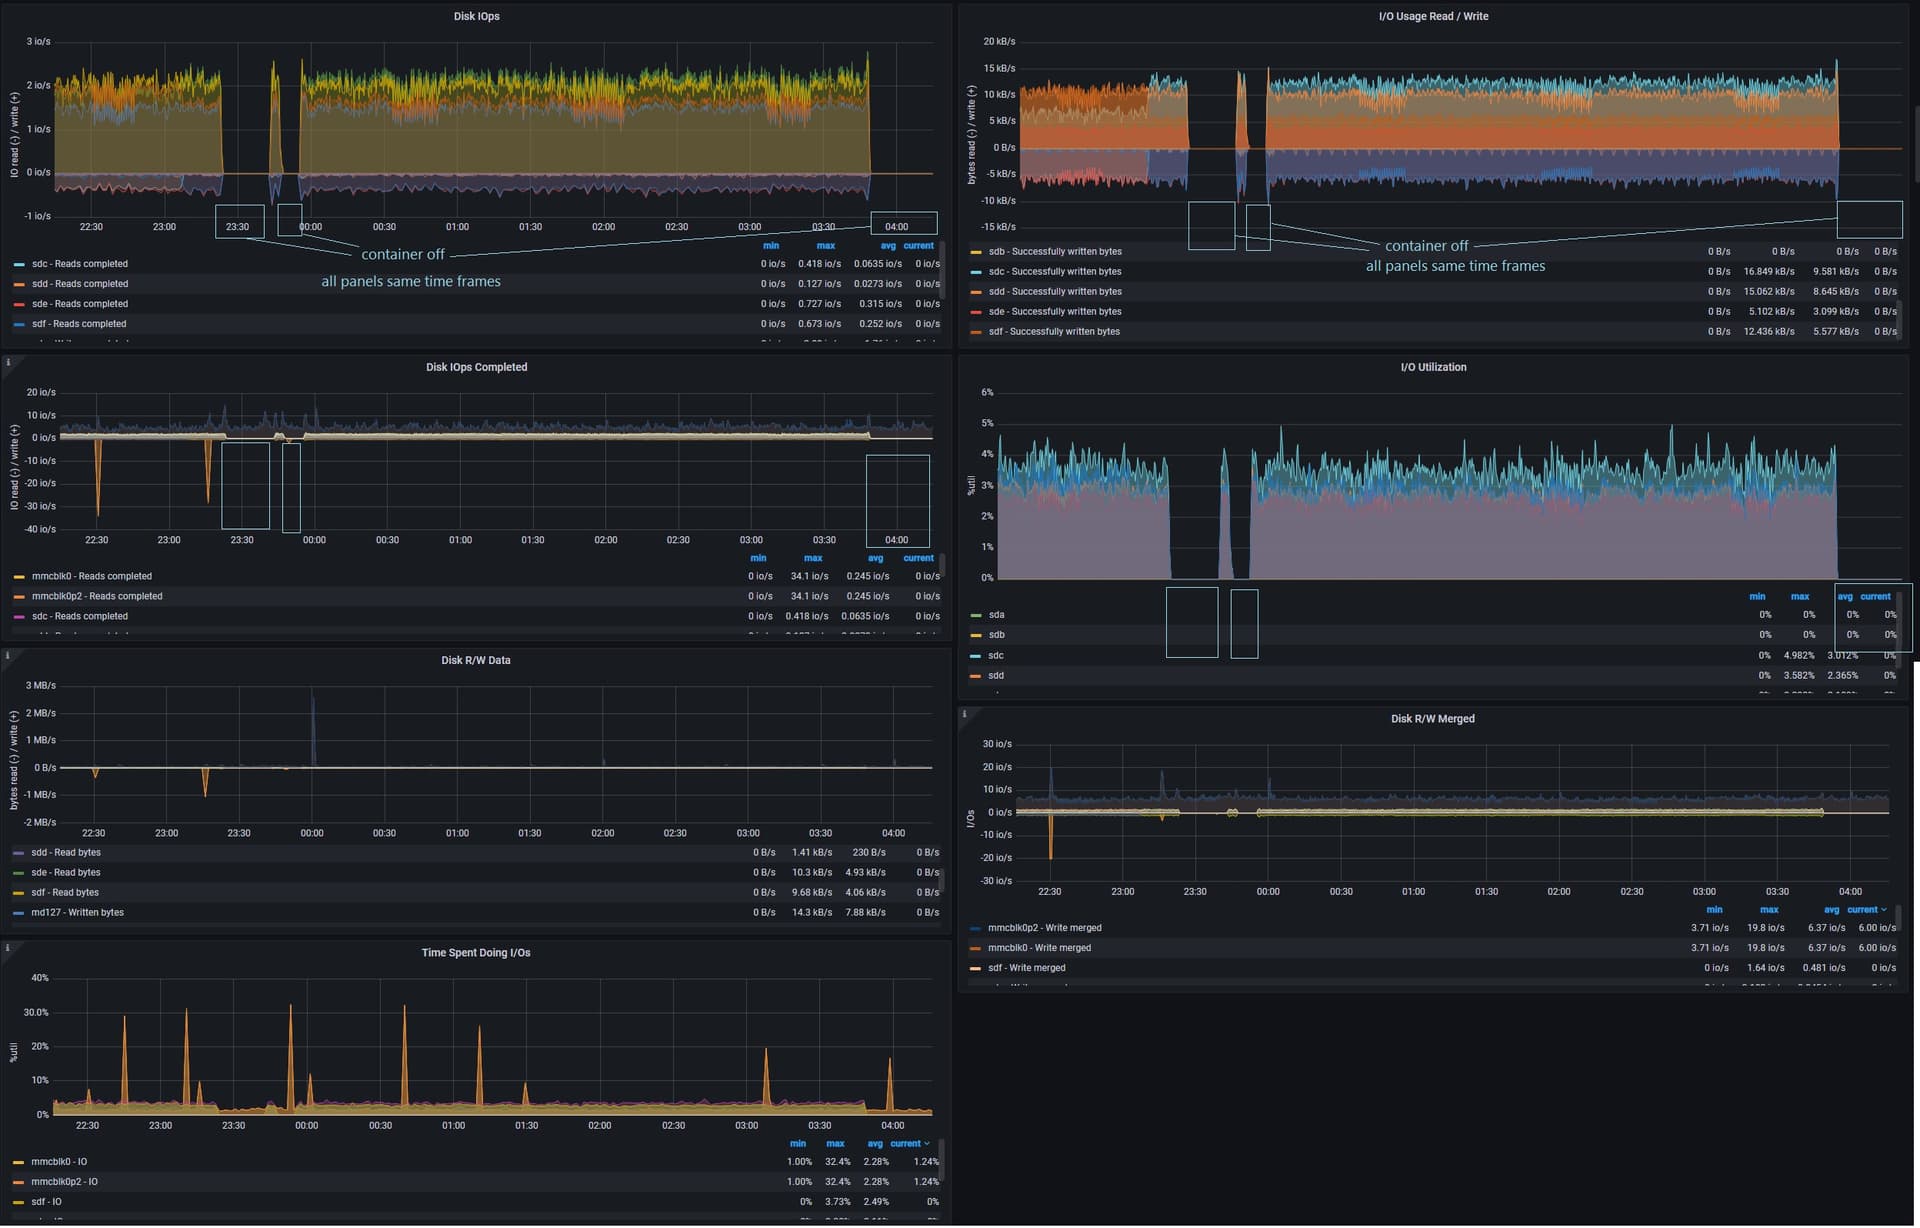This screenshot has width=1920, height=1228.
Task: Sort Disk IOps legend by max column
Action: [825, 246]
